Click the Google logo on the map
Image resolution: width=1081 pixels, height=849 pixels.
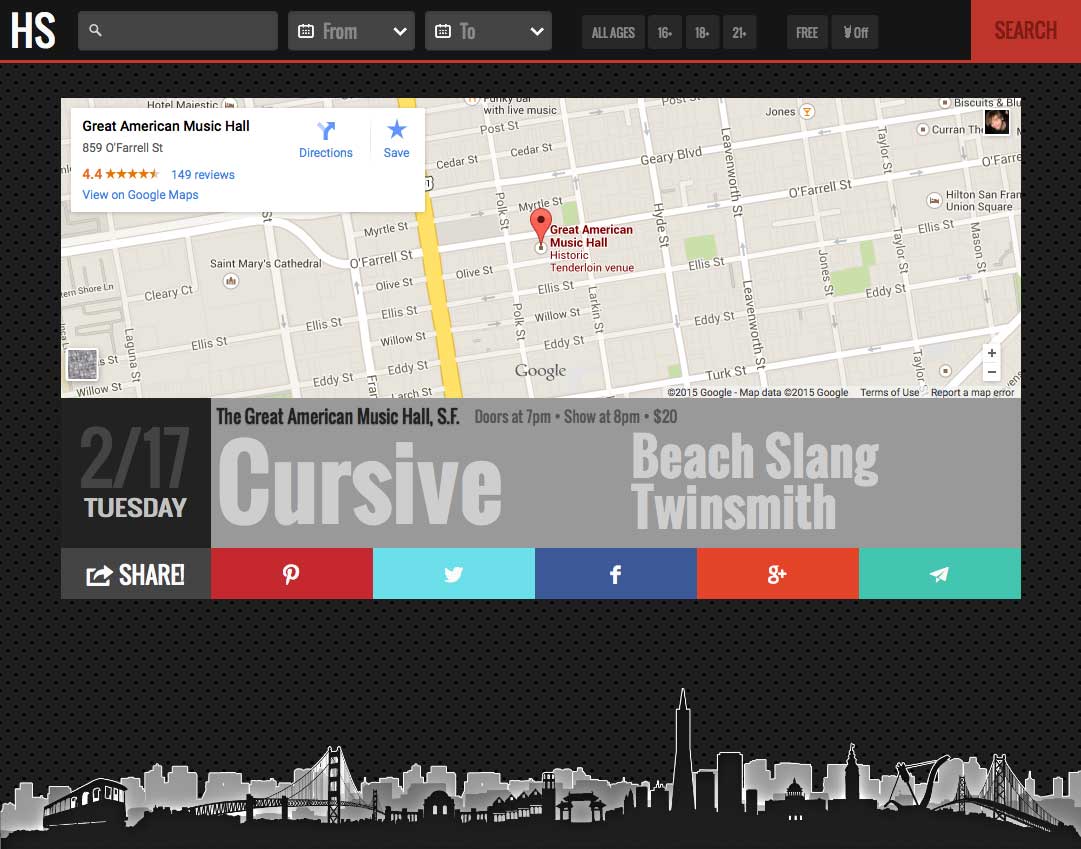tap(540, 371)
